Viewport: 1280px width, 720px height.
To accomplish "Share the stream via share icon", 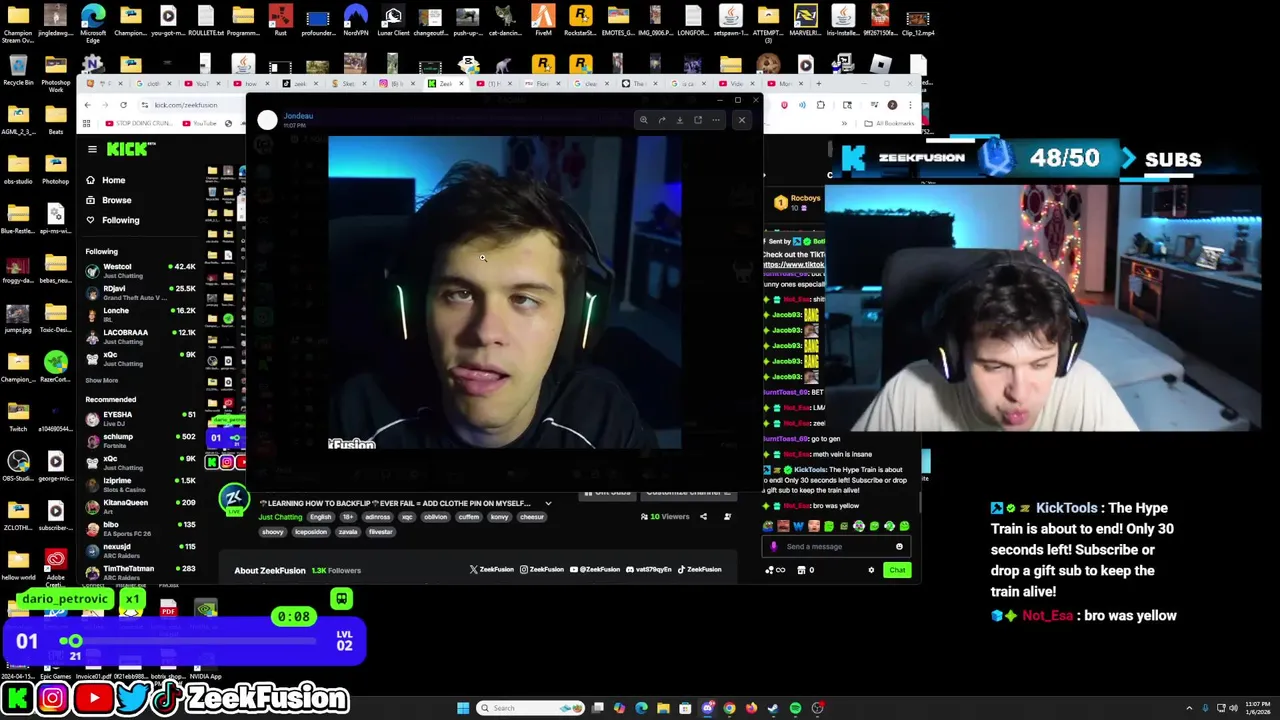I will click(x=703, y=517).
